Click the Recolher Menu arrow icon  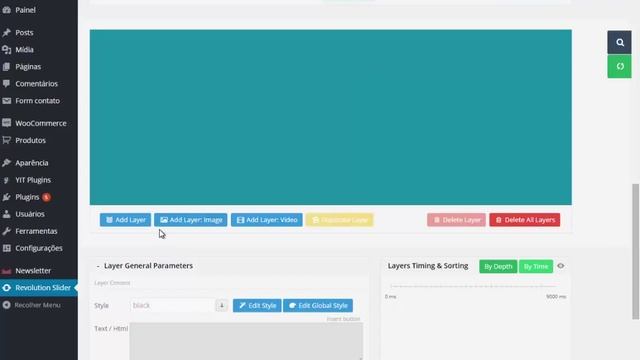7,305
